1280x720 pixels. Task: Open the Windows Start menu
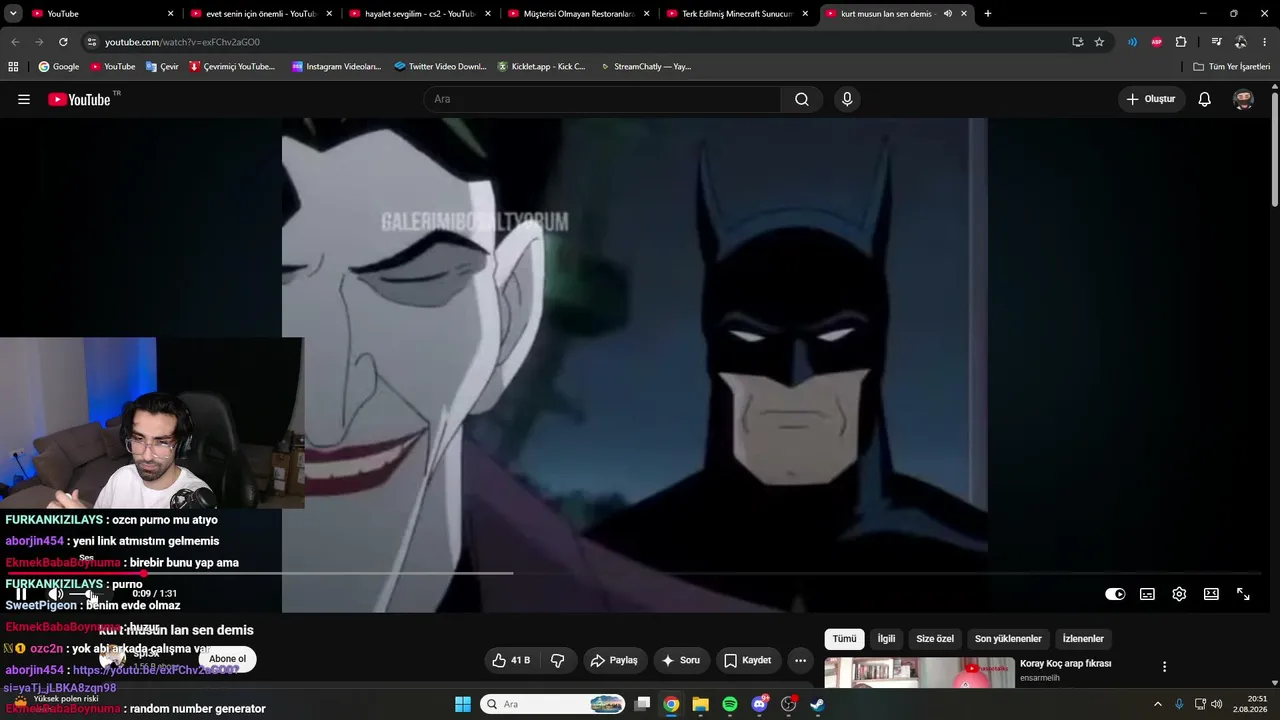(x=463, y=704)
